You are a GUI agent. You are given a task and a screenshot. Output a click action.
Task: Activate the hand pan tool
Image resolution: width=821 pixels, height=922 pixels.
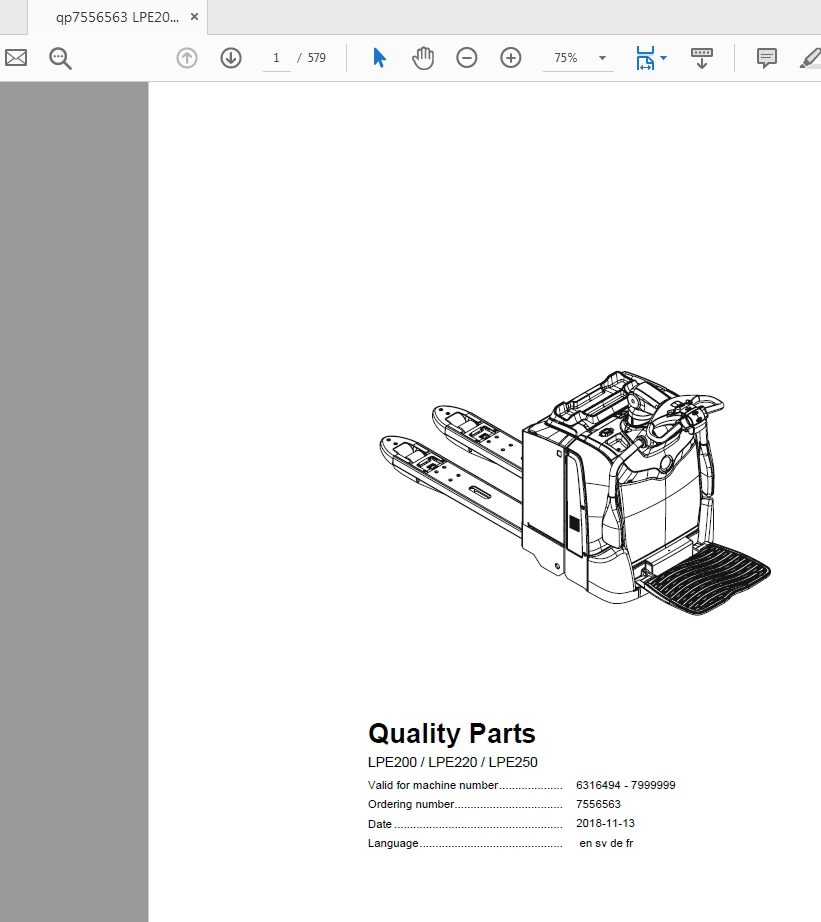(423, 58)
